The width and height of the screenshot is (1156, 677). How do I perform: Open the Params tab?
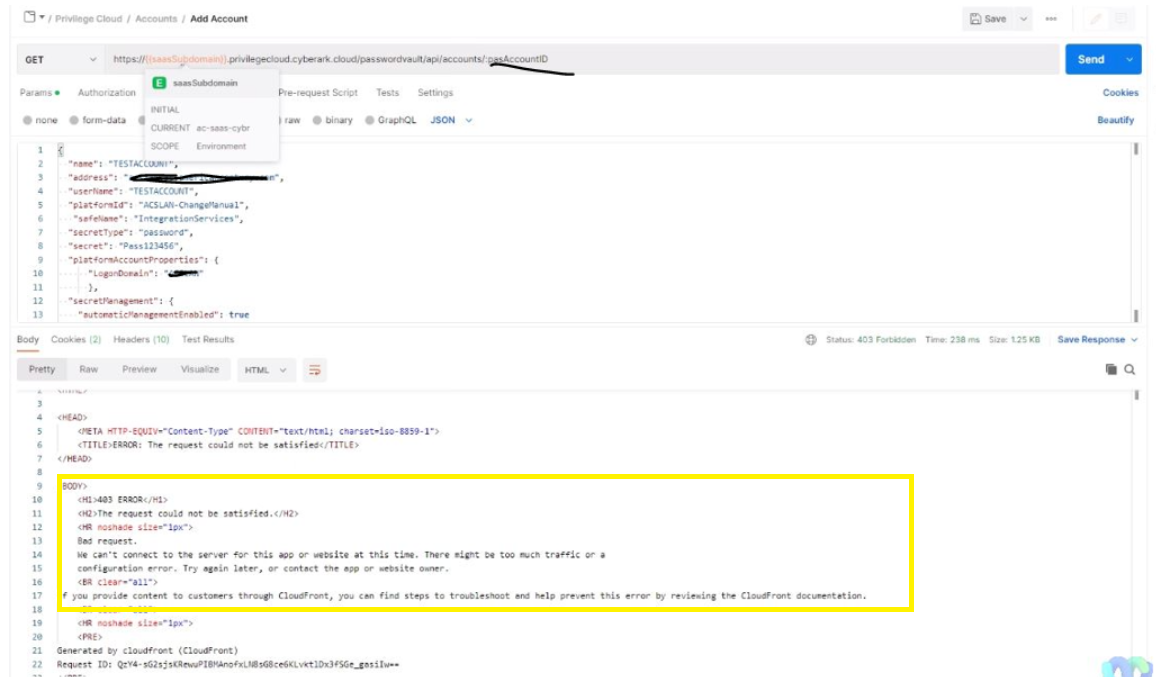click(39, 93)
